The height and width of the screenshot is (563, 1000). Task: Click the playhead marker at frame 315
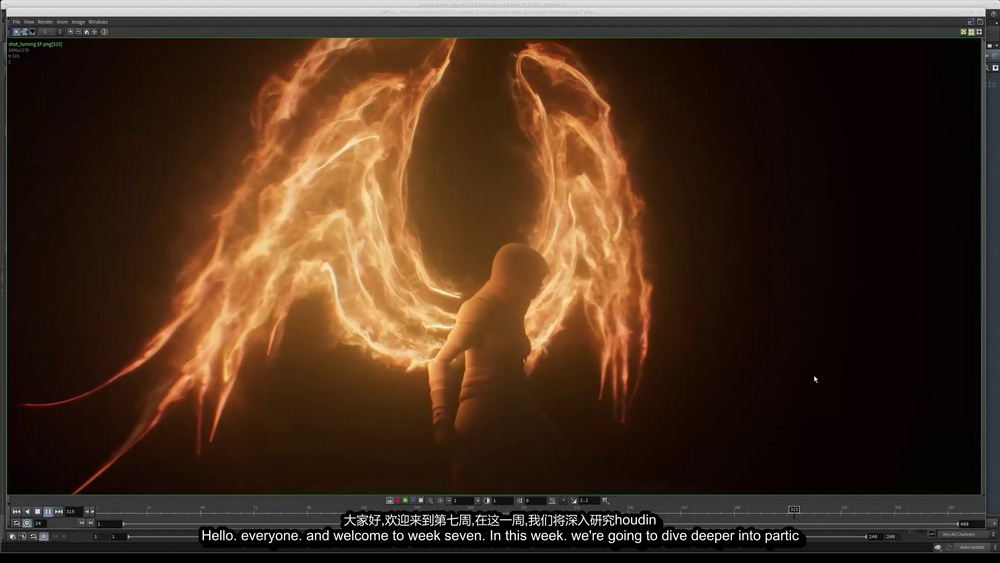click(794, 509)
